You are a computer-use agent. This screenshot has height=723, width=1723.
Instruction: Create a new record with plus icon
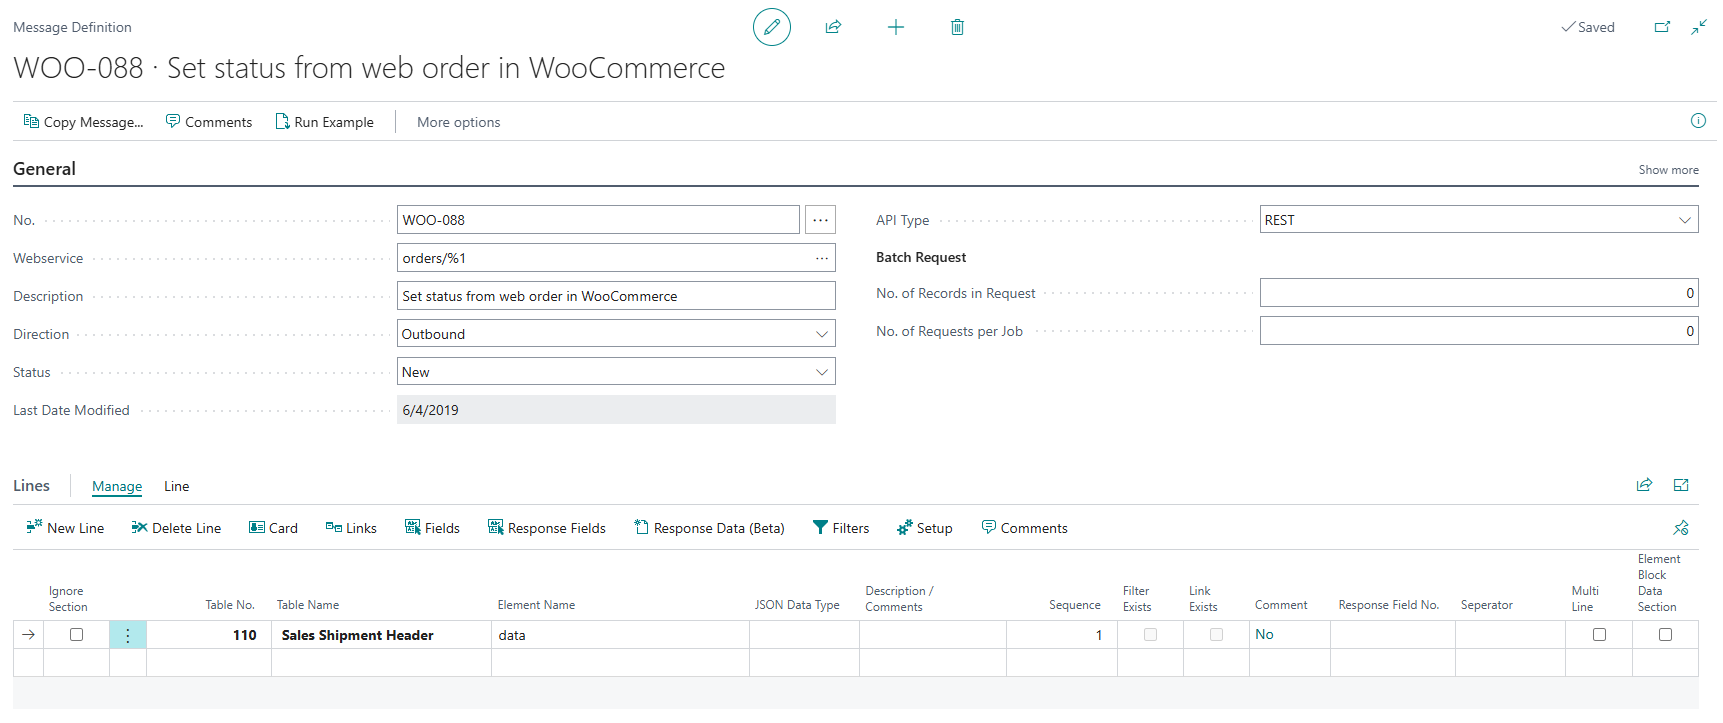(x=896, y=27)
